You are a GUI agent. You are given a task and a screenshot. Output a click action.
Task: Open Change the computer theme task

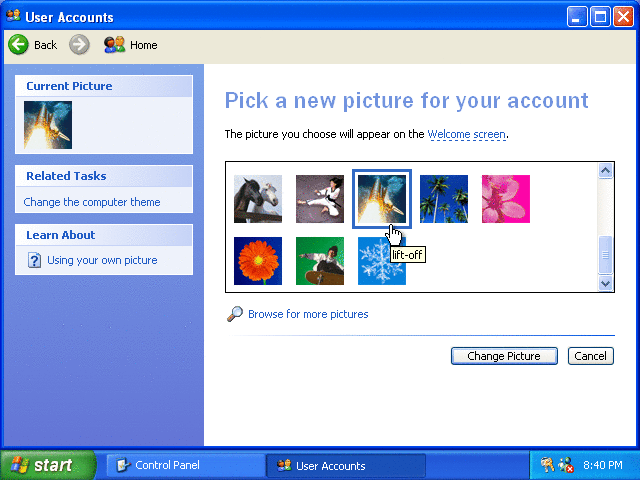pyautogui.click(x=92, y=202)
